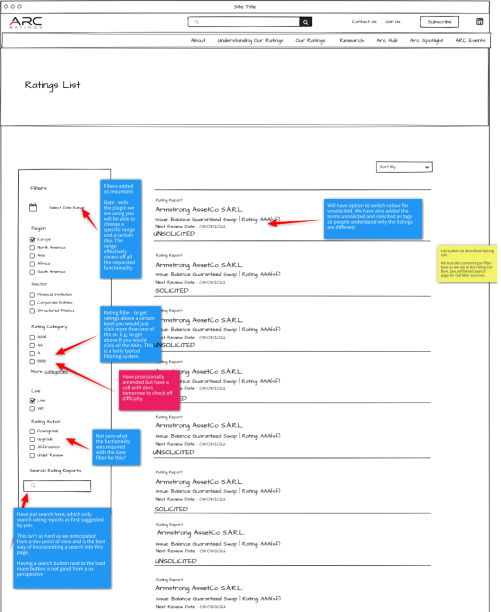
Task: Tick the double-A (AA) rating checkbox
Action: tap(32, 345)
